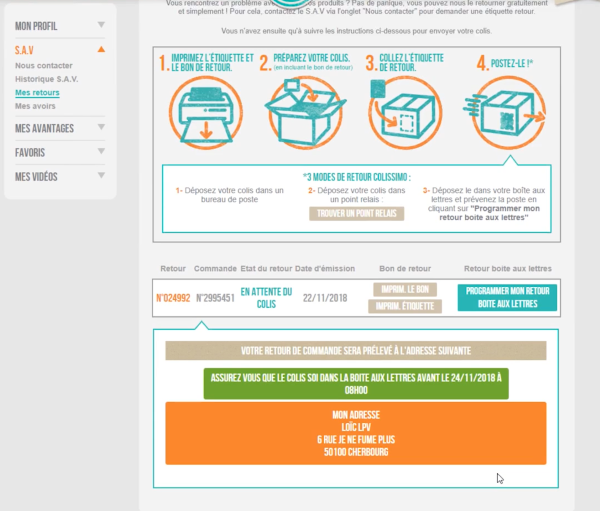Open Historique S.A.V. link
The image size is (600, 511).
(47, 79)
